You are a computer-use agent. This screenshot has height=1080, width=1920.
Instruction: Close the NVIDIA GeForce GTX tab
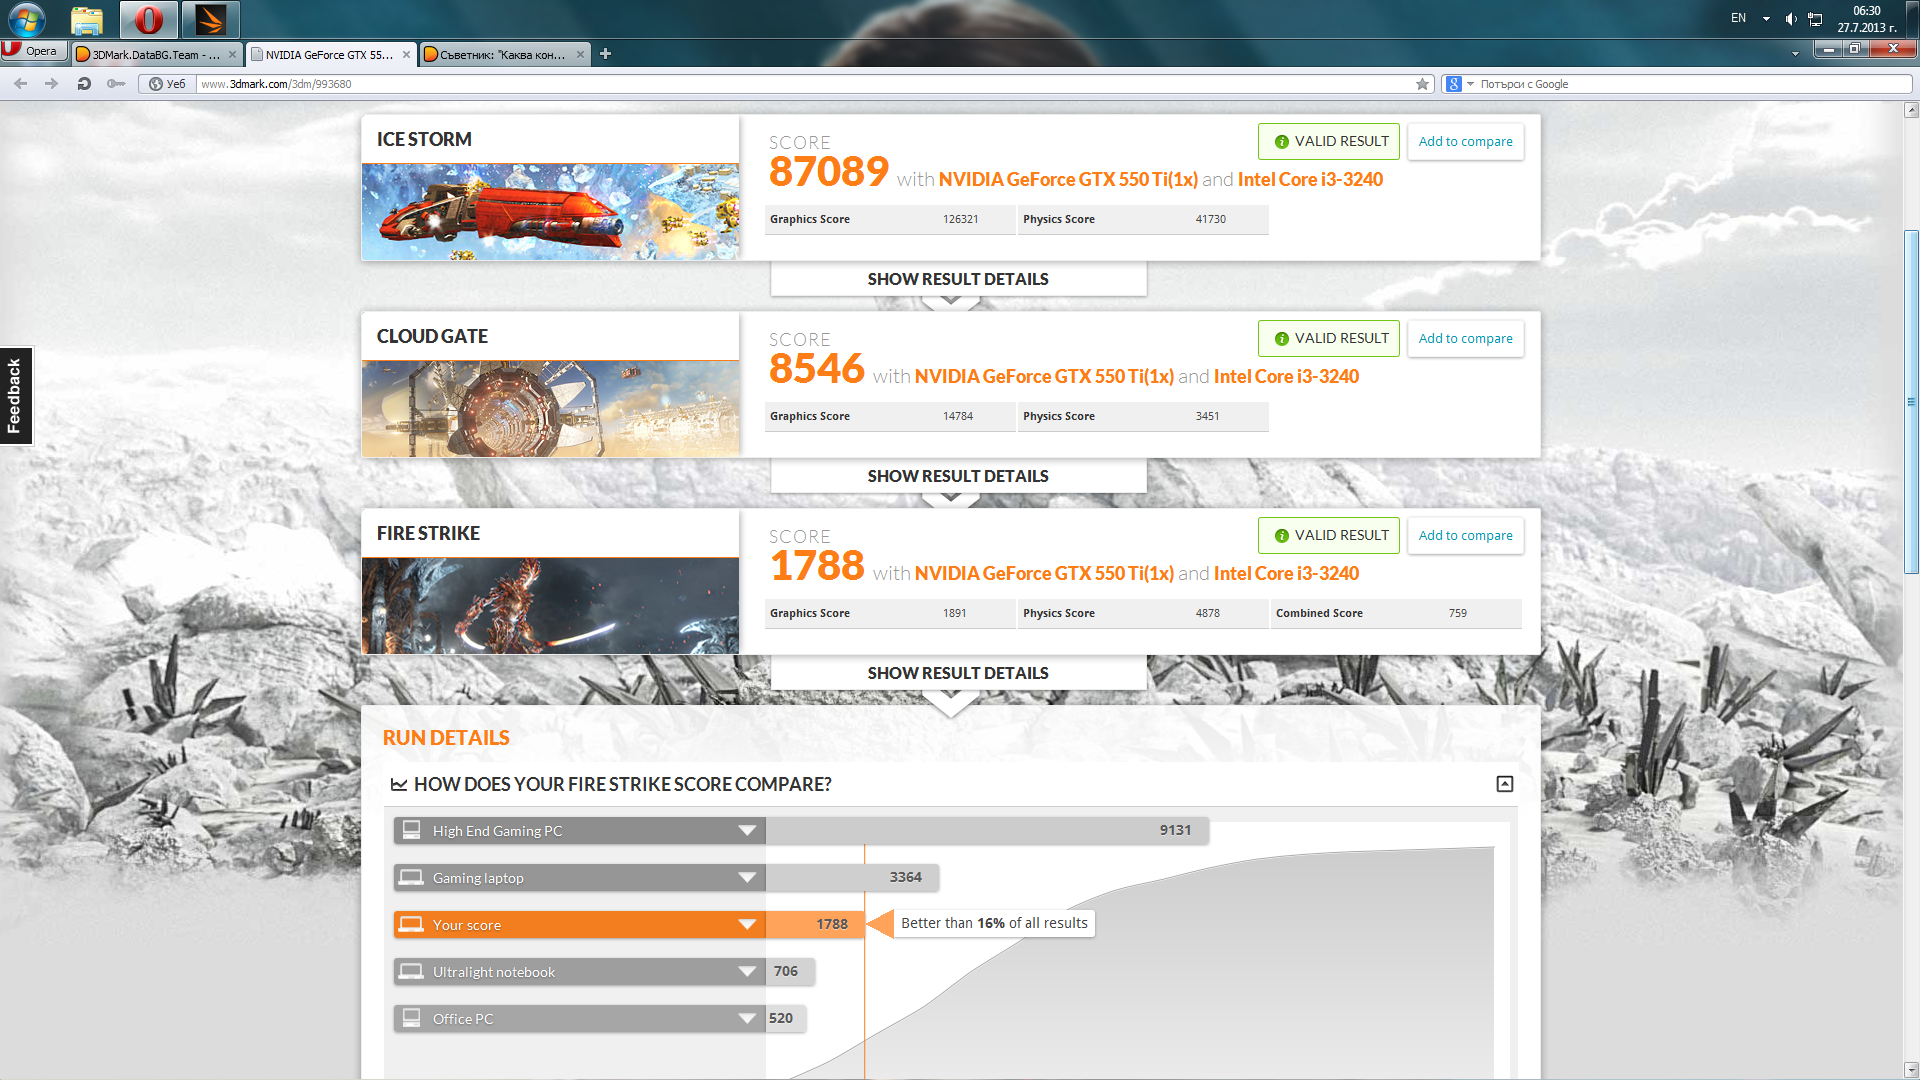pos(406,55)
